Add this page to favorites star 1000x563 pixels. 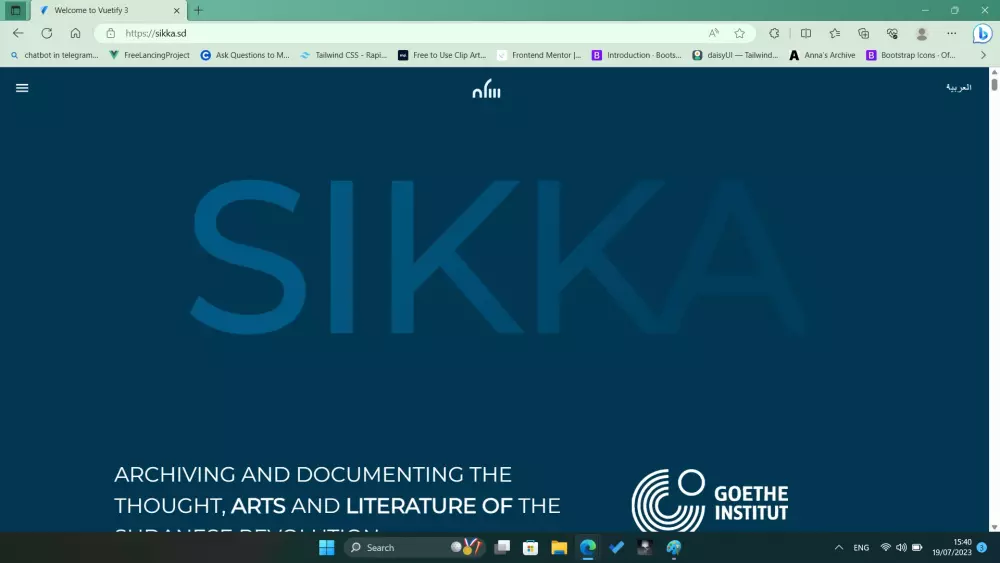739,33
